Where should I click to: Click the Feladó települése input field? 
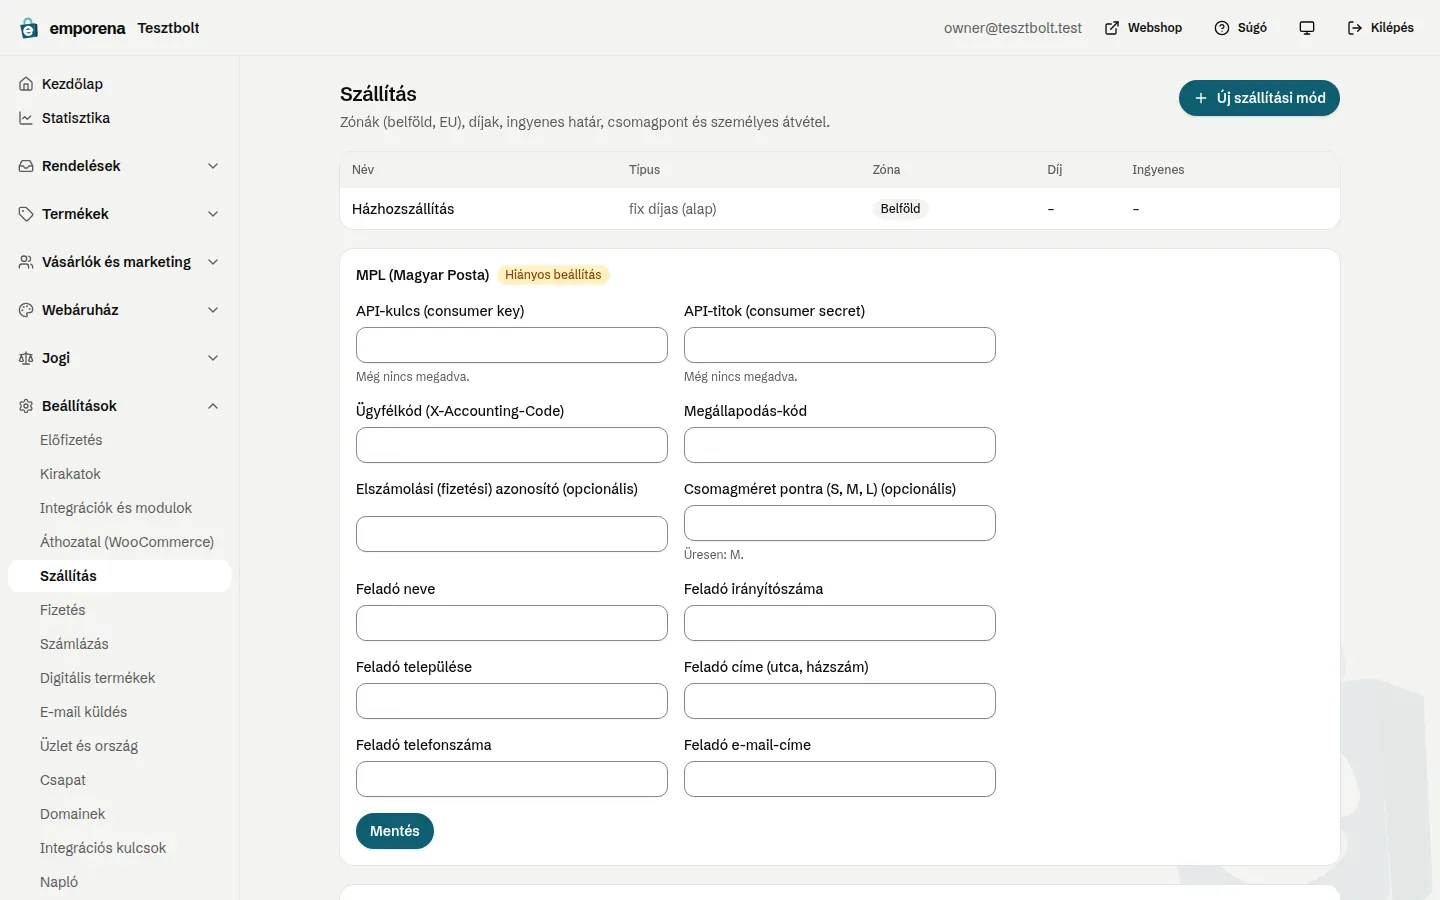coord(512,701)
